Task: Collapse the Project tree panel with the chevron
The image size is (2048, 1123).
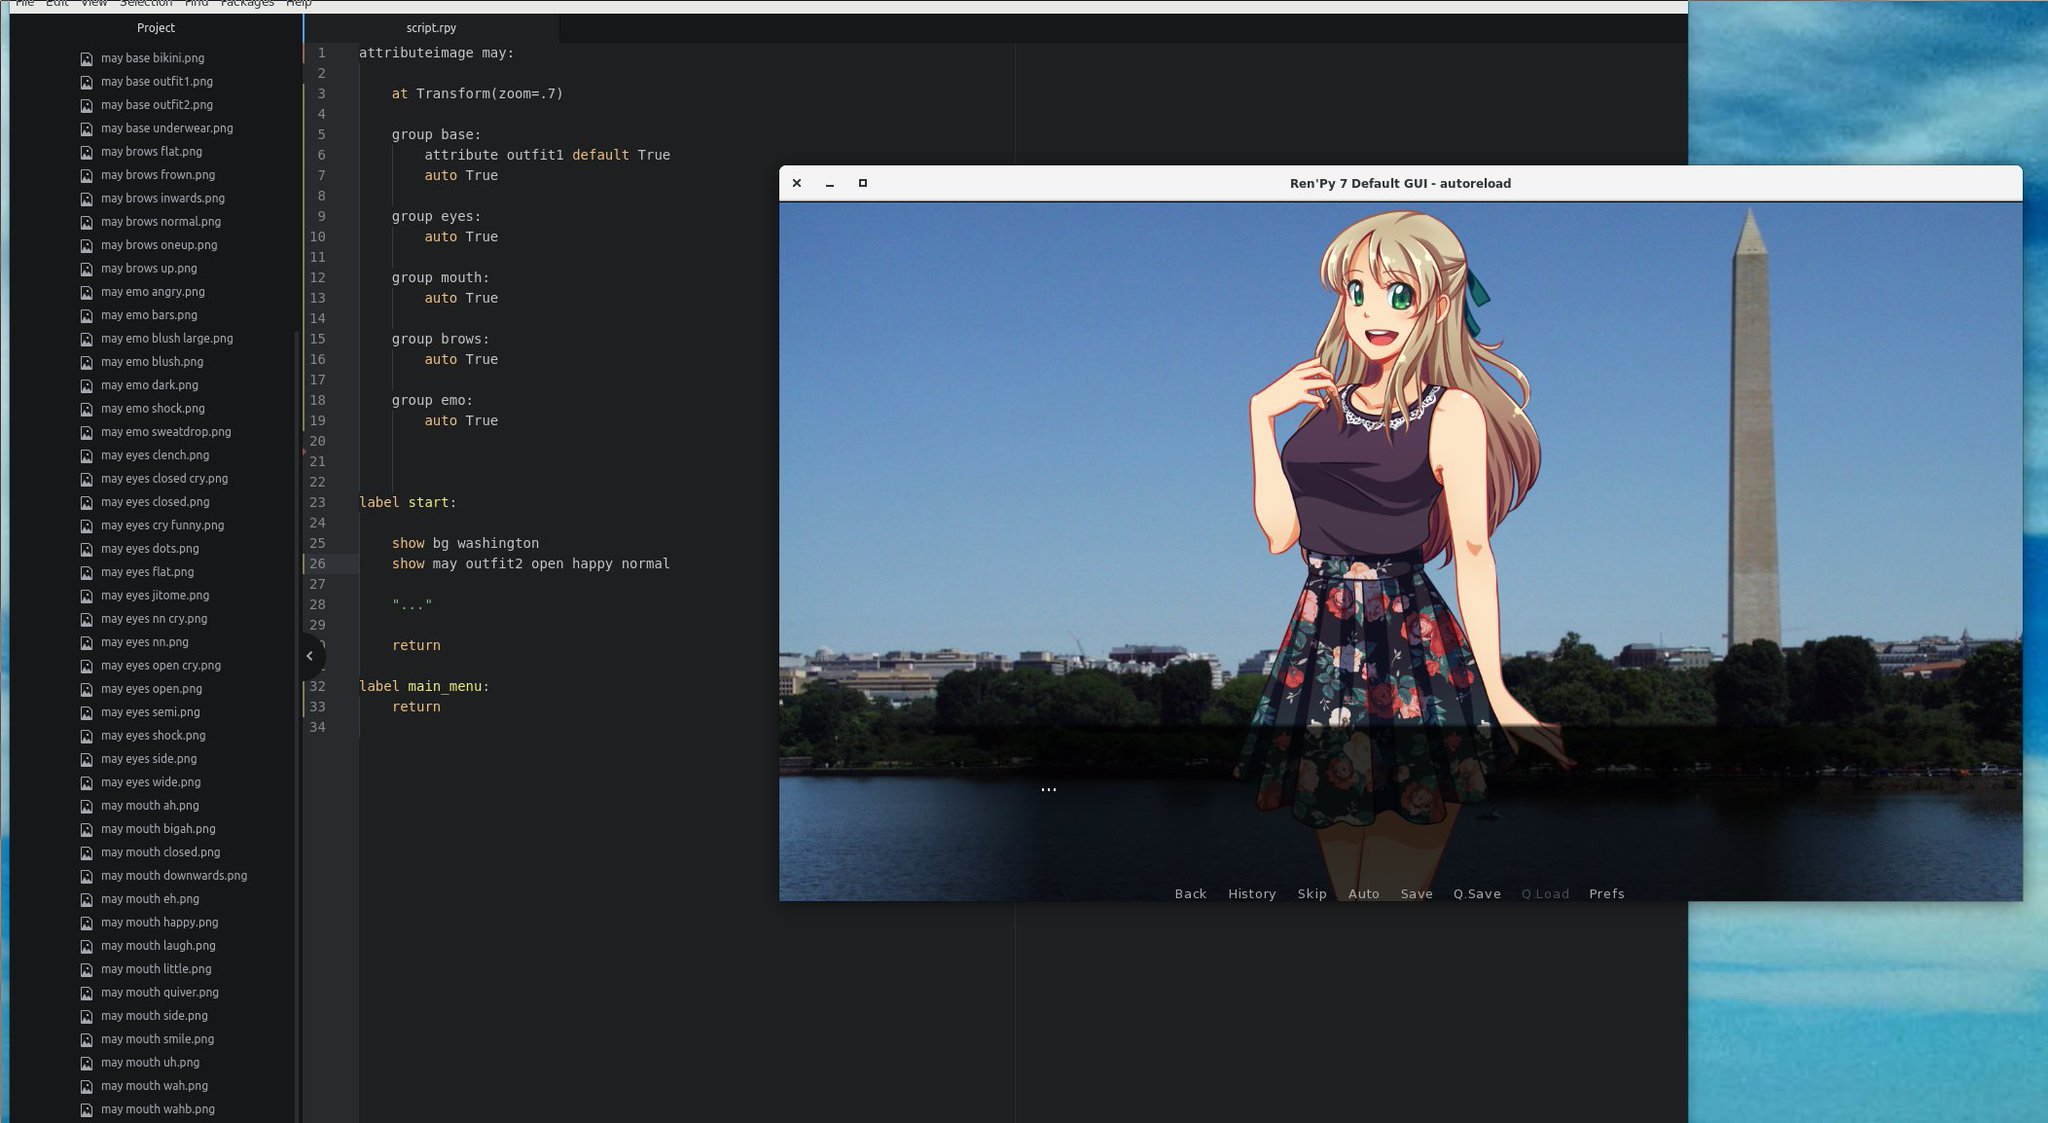Action: point(310,656)
